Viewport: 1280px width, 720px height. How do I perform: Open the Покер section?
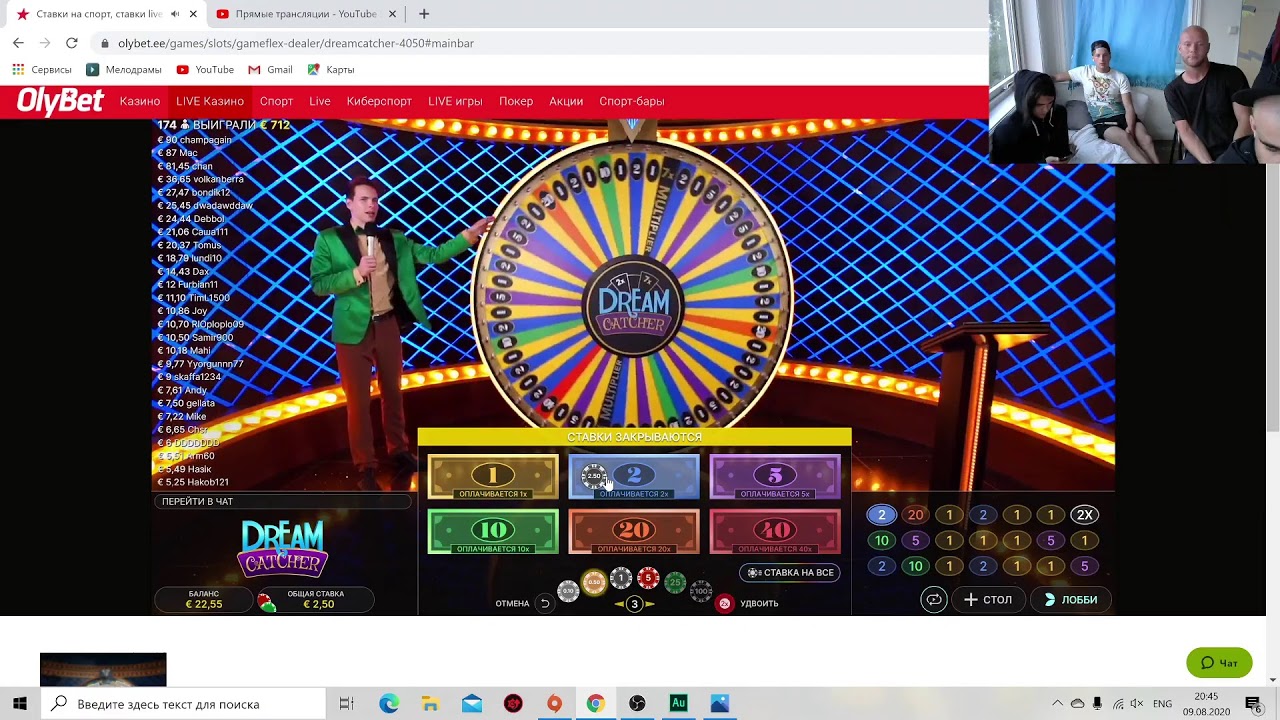pos(516,101)
